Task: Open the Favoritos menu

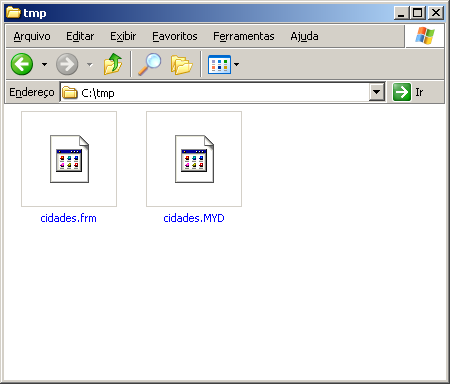Action: (x=175, y=36)
